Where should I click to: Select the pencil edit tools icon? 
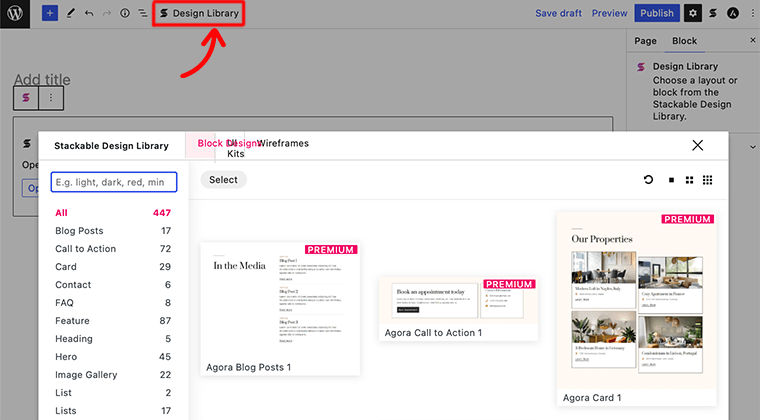tap(71, 13)
